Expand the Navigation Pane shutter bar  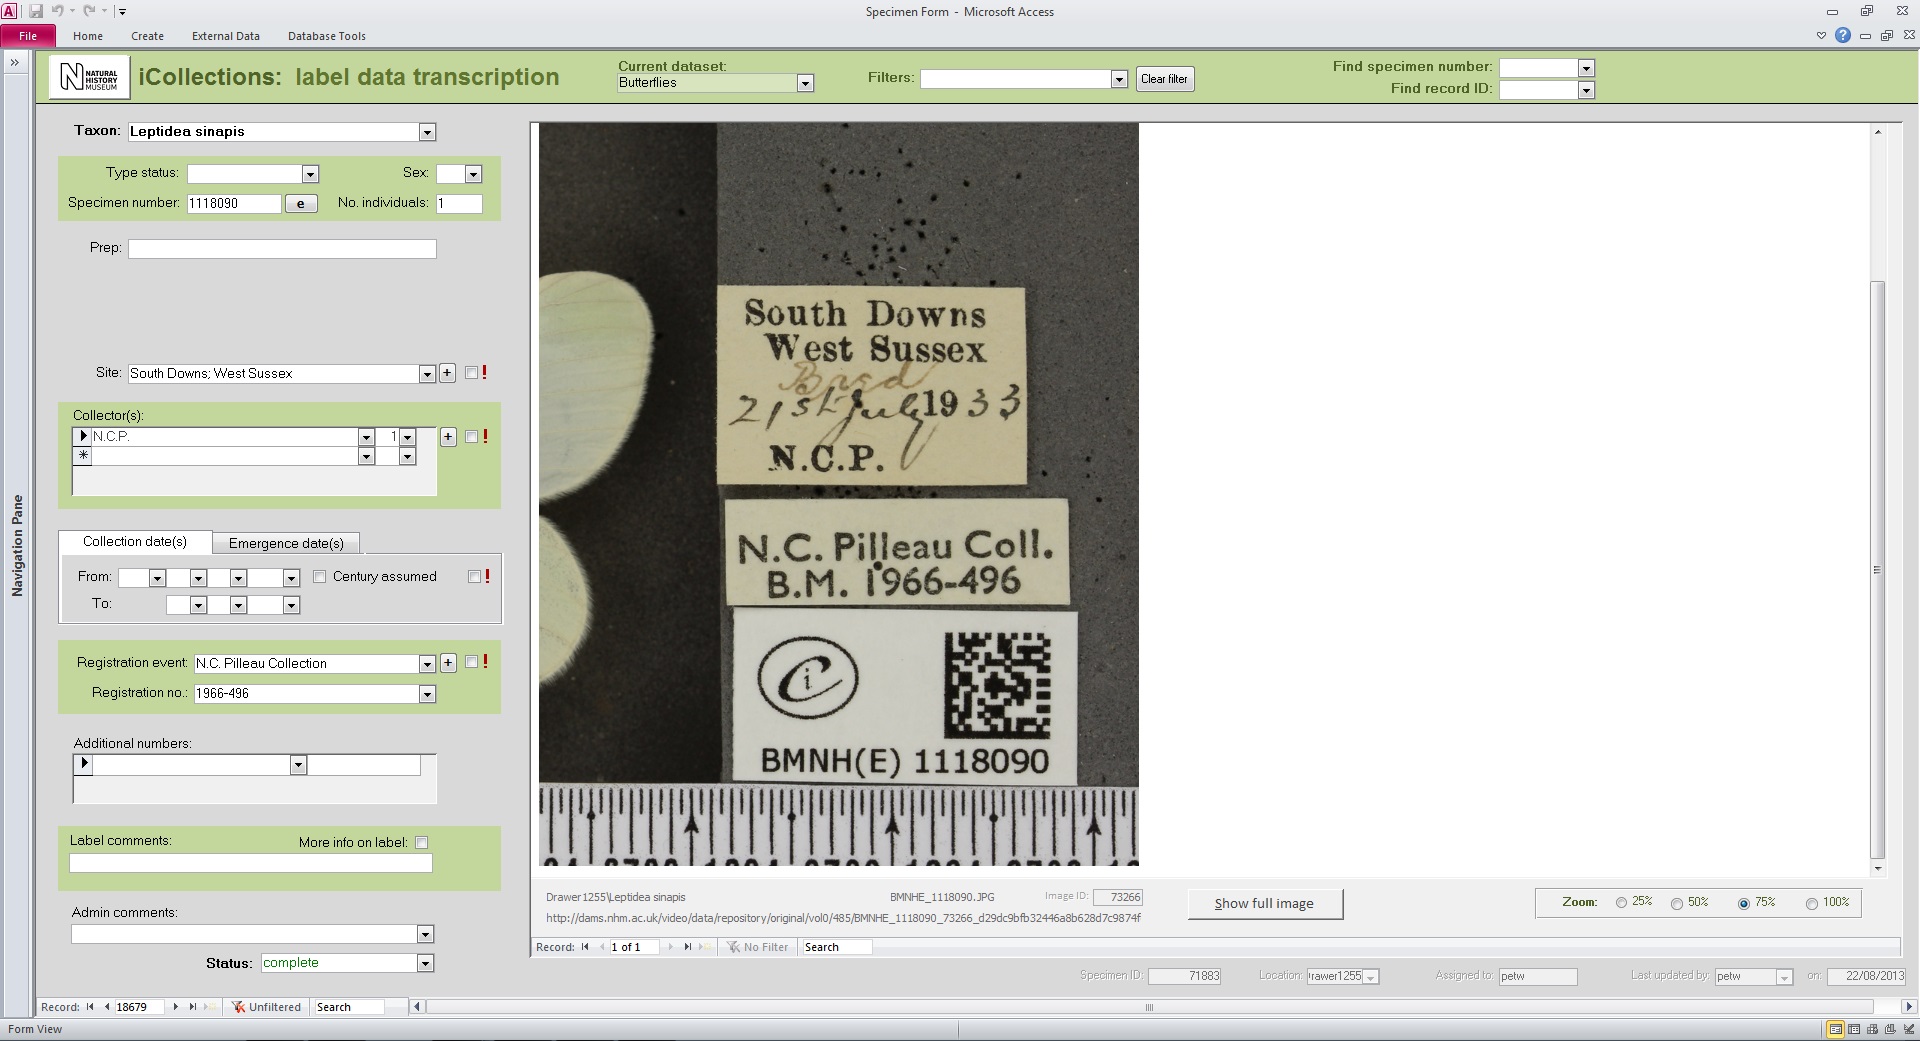click(x=15, y=62)
